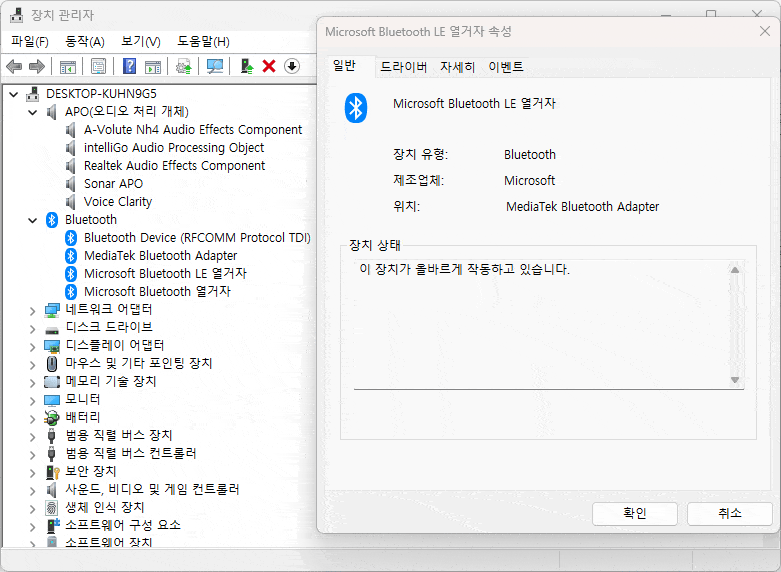Image resolution: width=781 pixels, height=572 pixels.
Task: Click the device status scrollbar down arrow
Action: (735, 380)
